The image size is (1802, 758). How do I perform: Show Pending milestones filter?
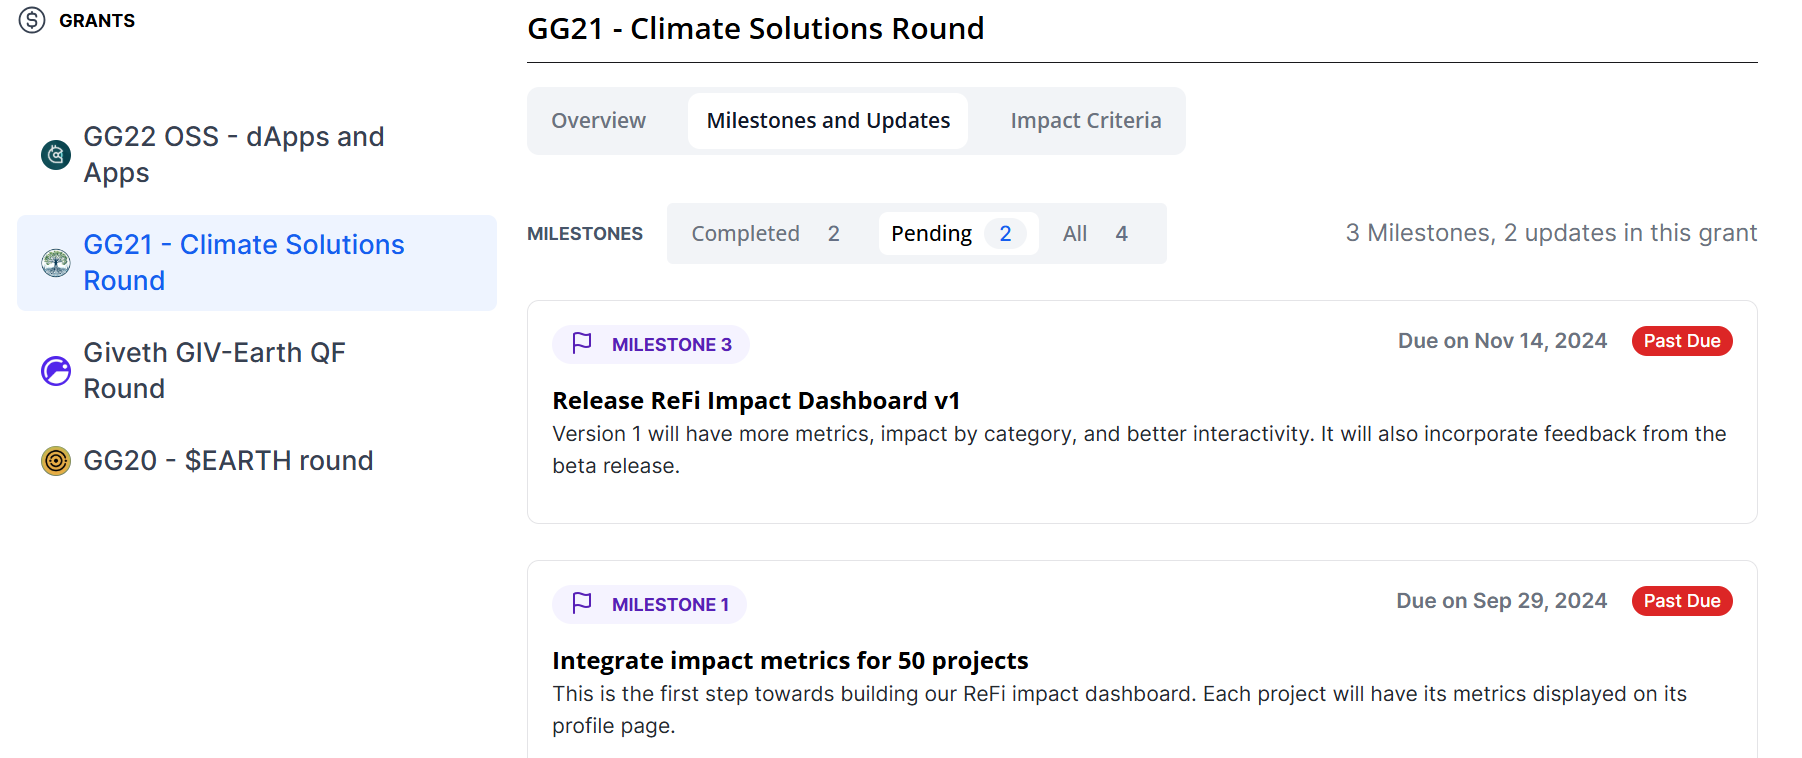tap(957, 234)
